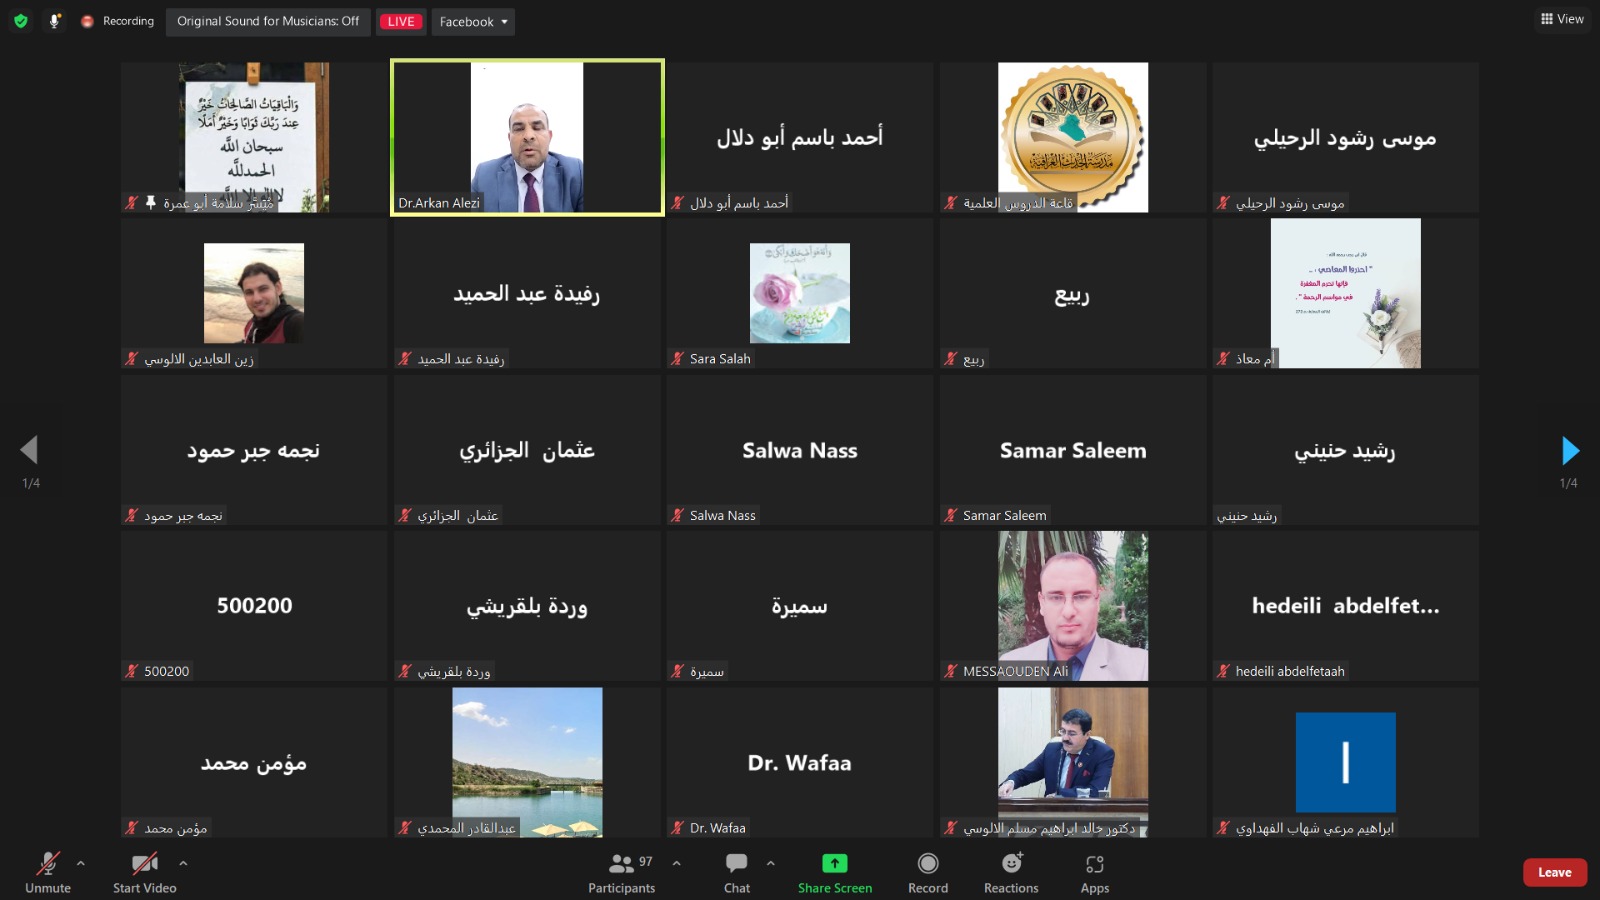Viewport: 1600px width, 900px height.
Task: Go to next gallery page with blue arrow
Action: pos(1570,451)
